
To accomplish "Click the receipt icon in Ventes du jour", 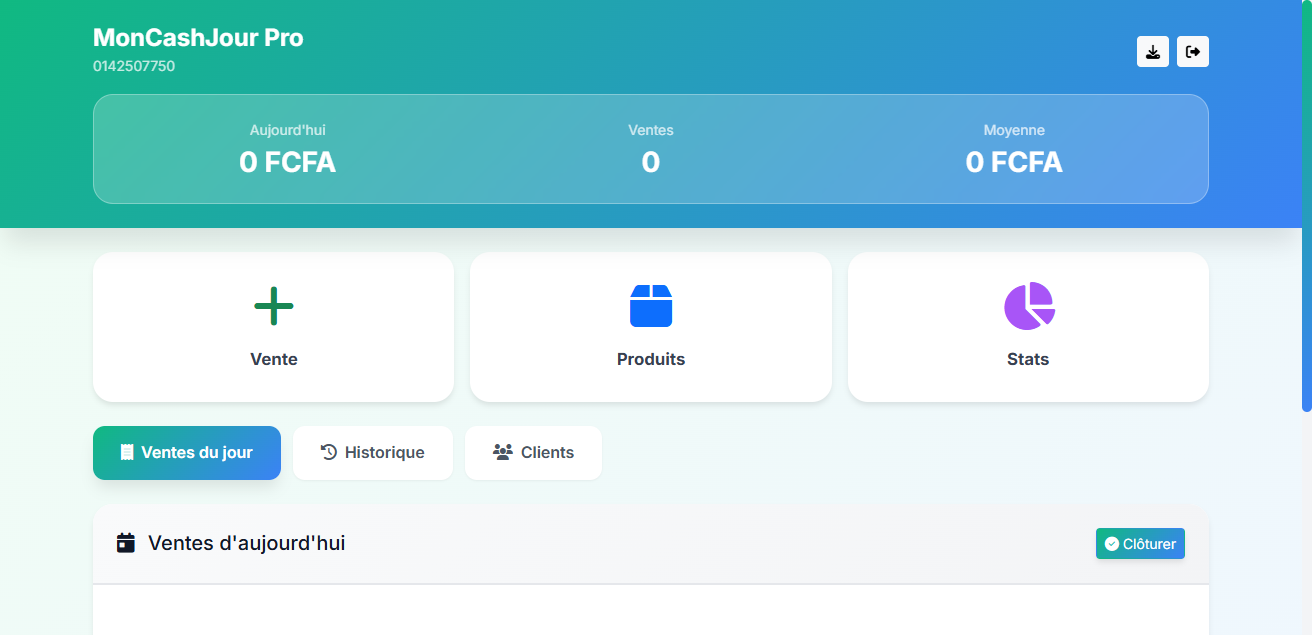I will [x=127, y=452].
